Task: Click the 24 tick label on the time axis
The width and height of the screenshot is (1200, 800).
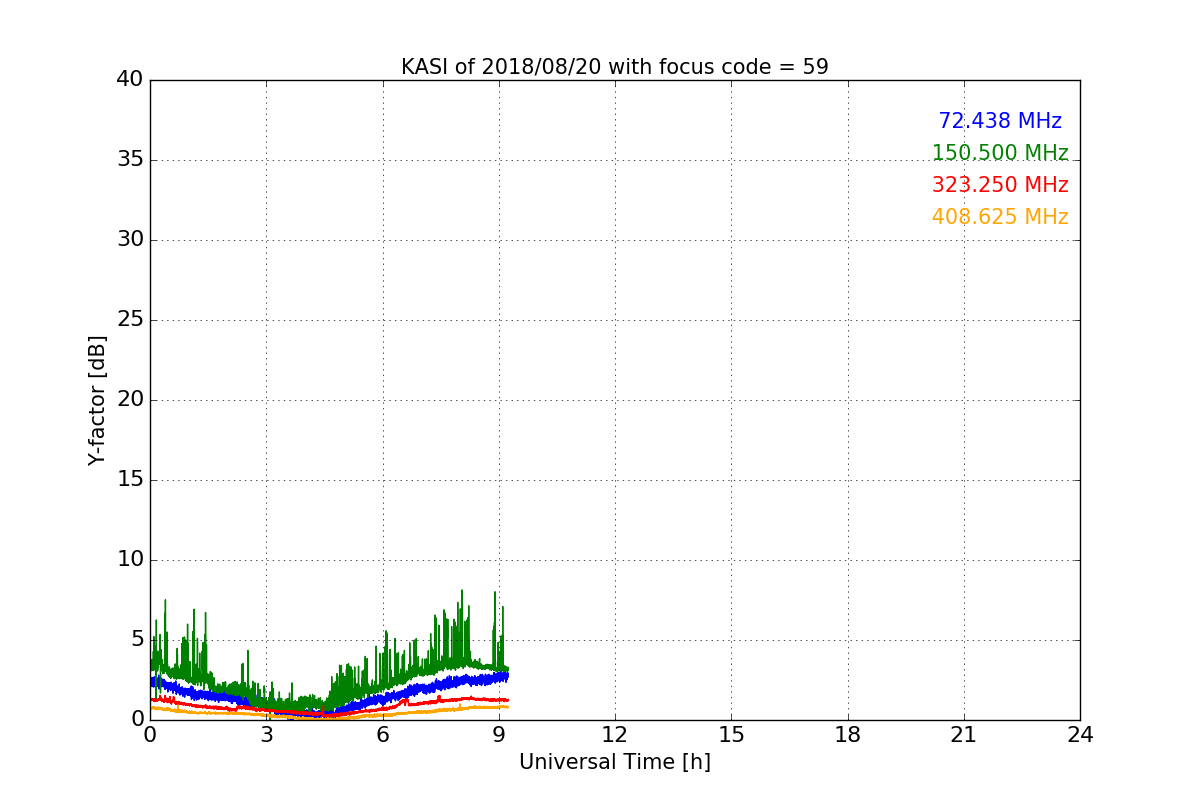Action: click(1080, 735)
